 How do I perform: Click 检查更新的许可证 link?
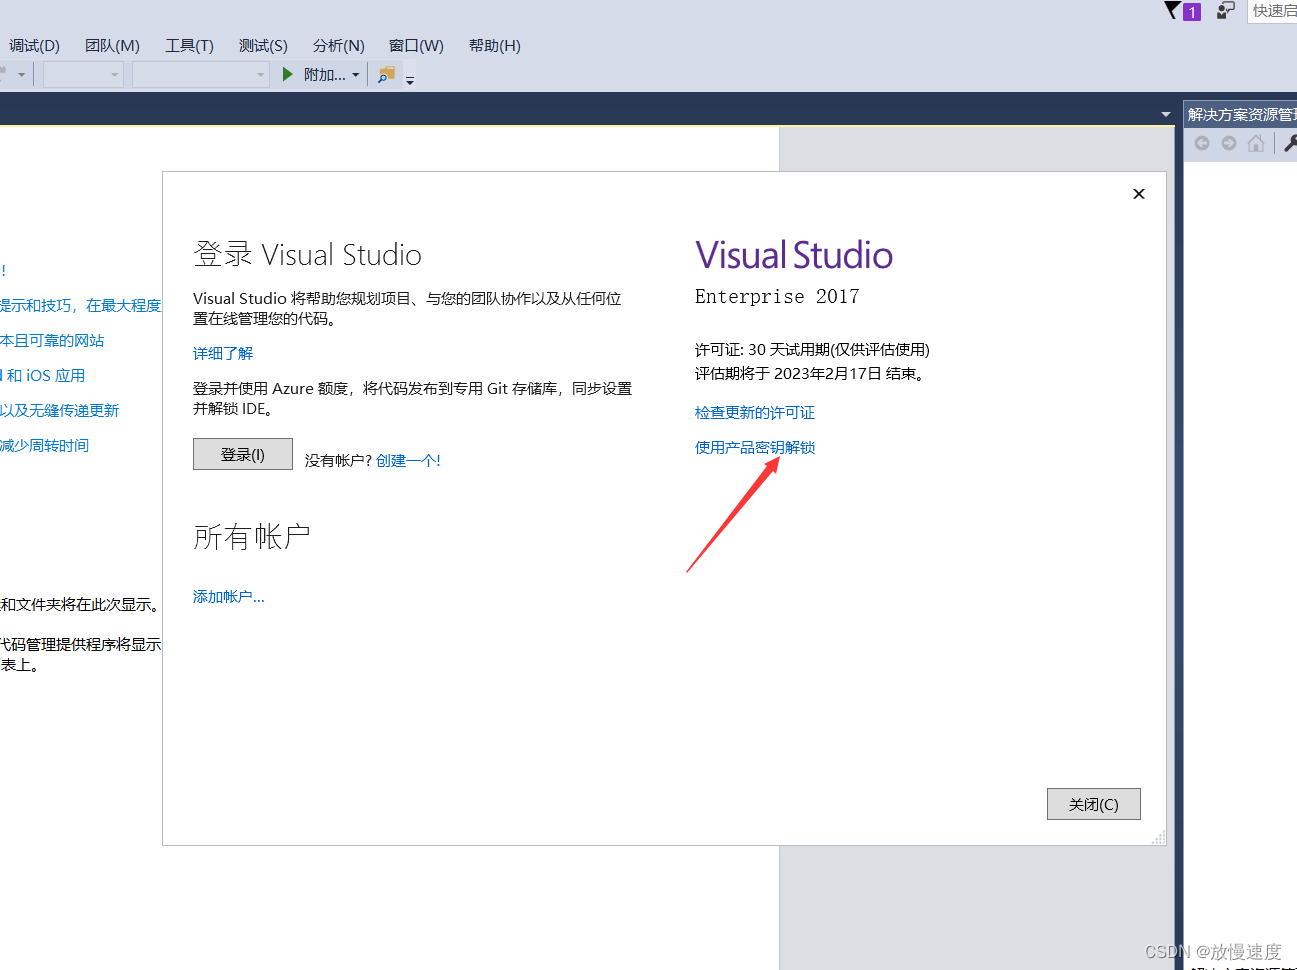[755, 412]
